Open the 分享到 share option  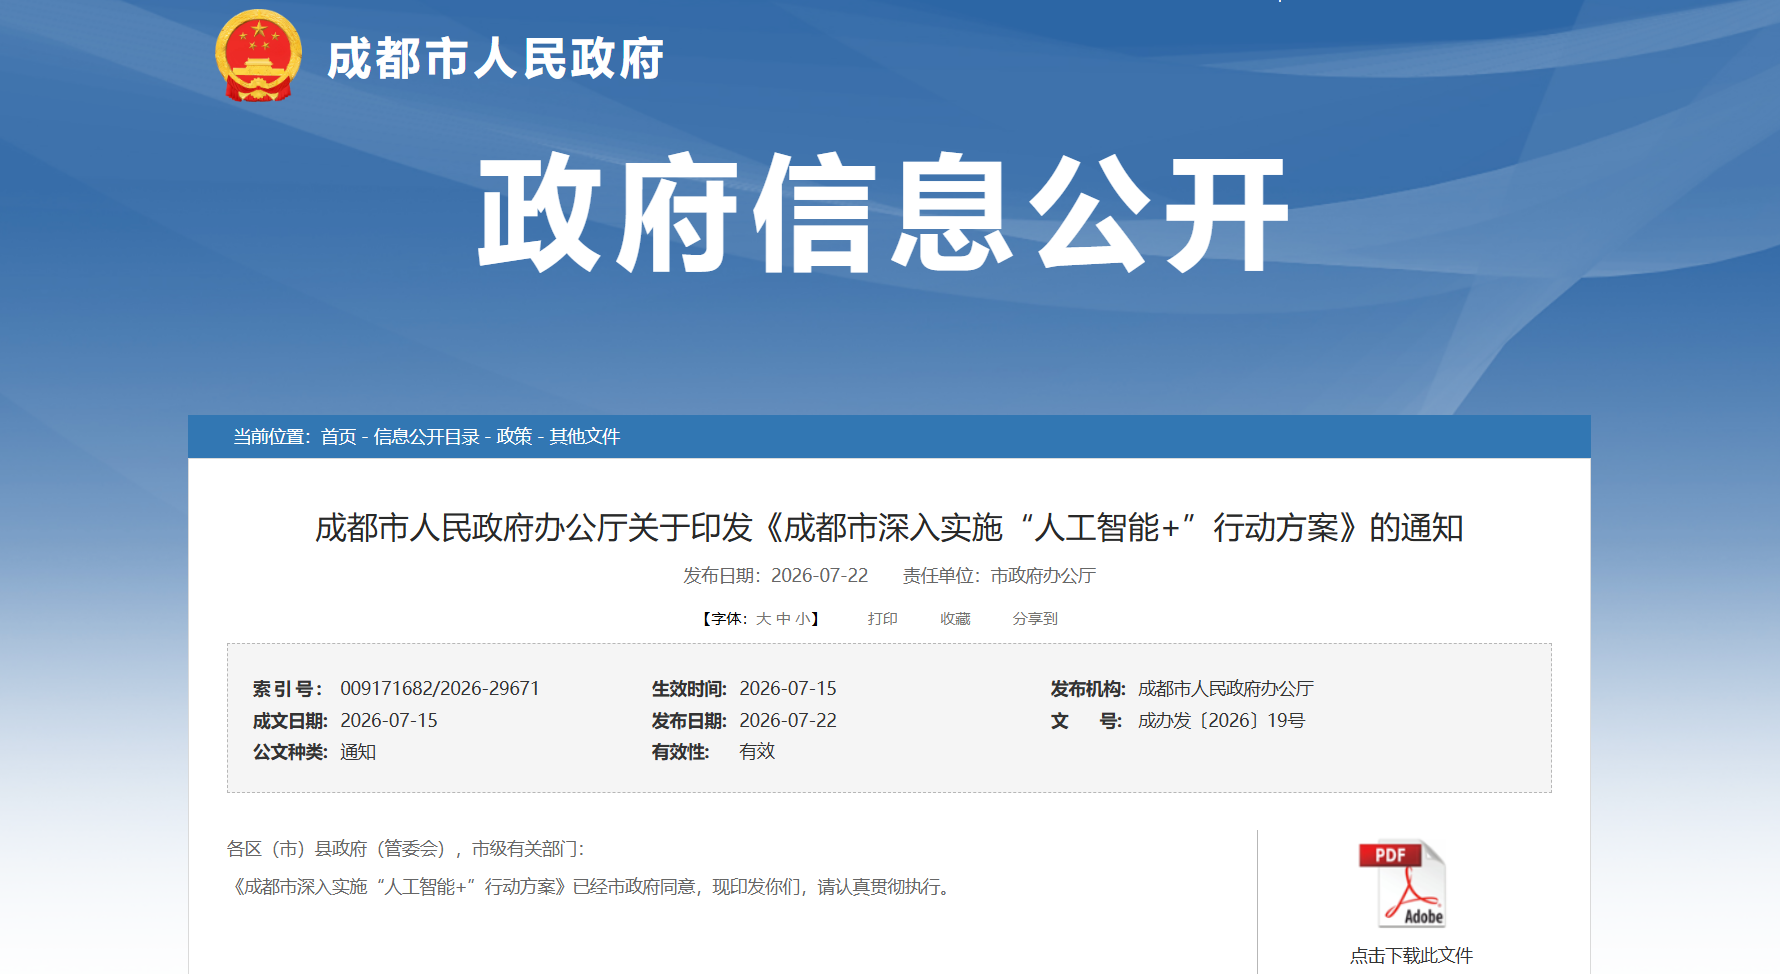click(x=1034, y=619)
